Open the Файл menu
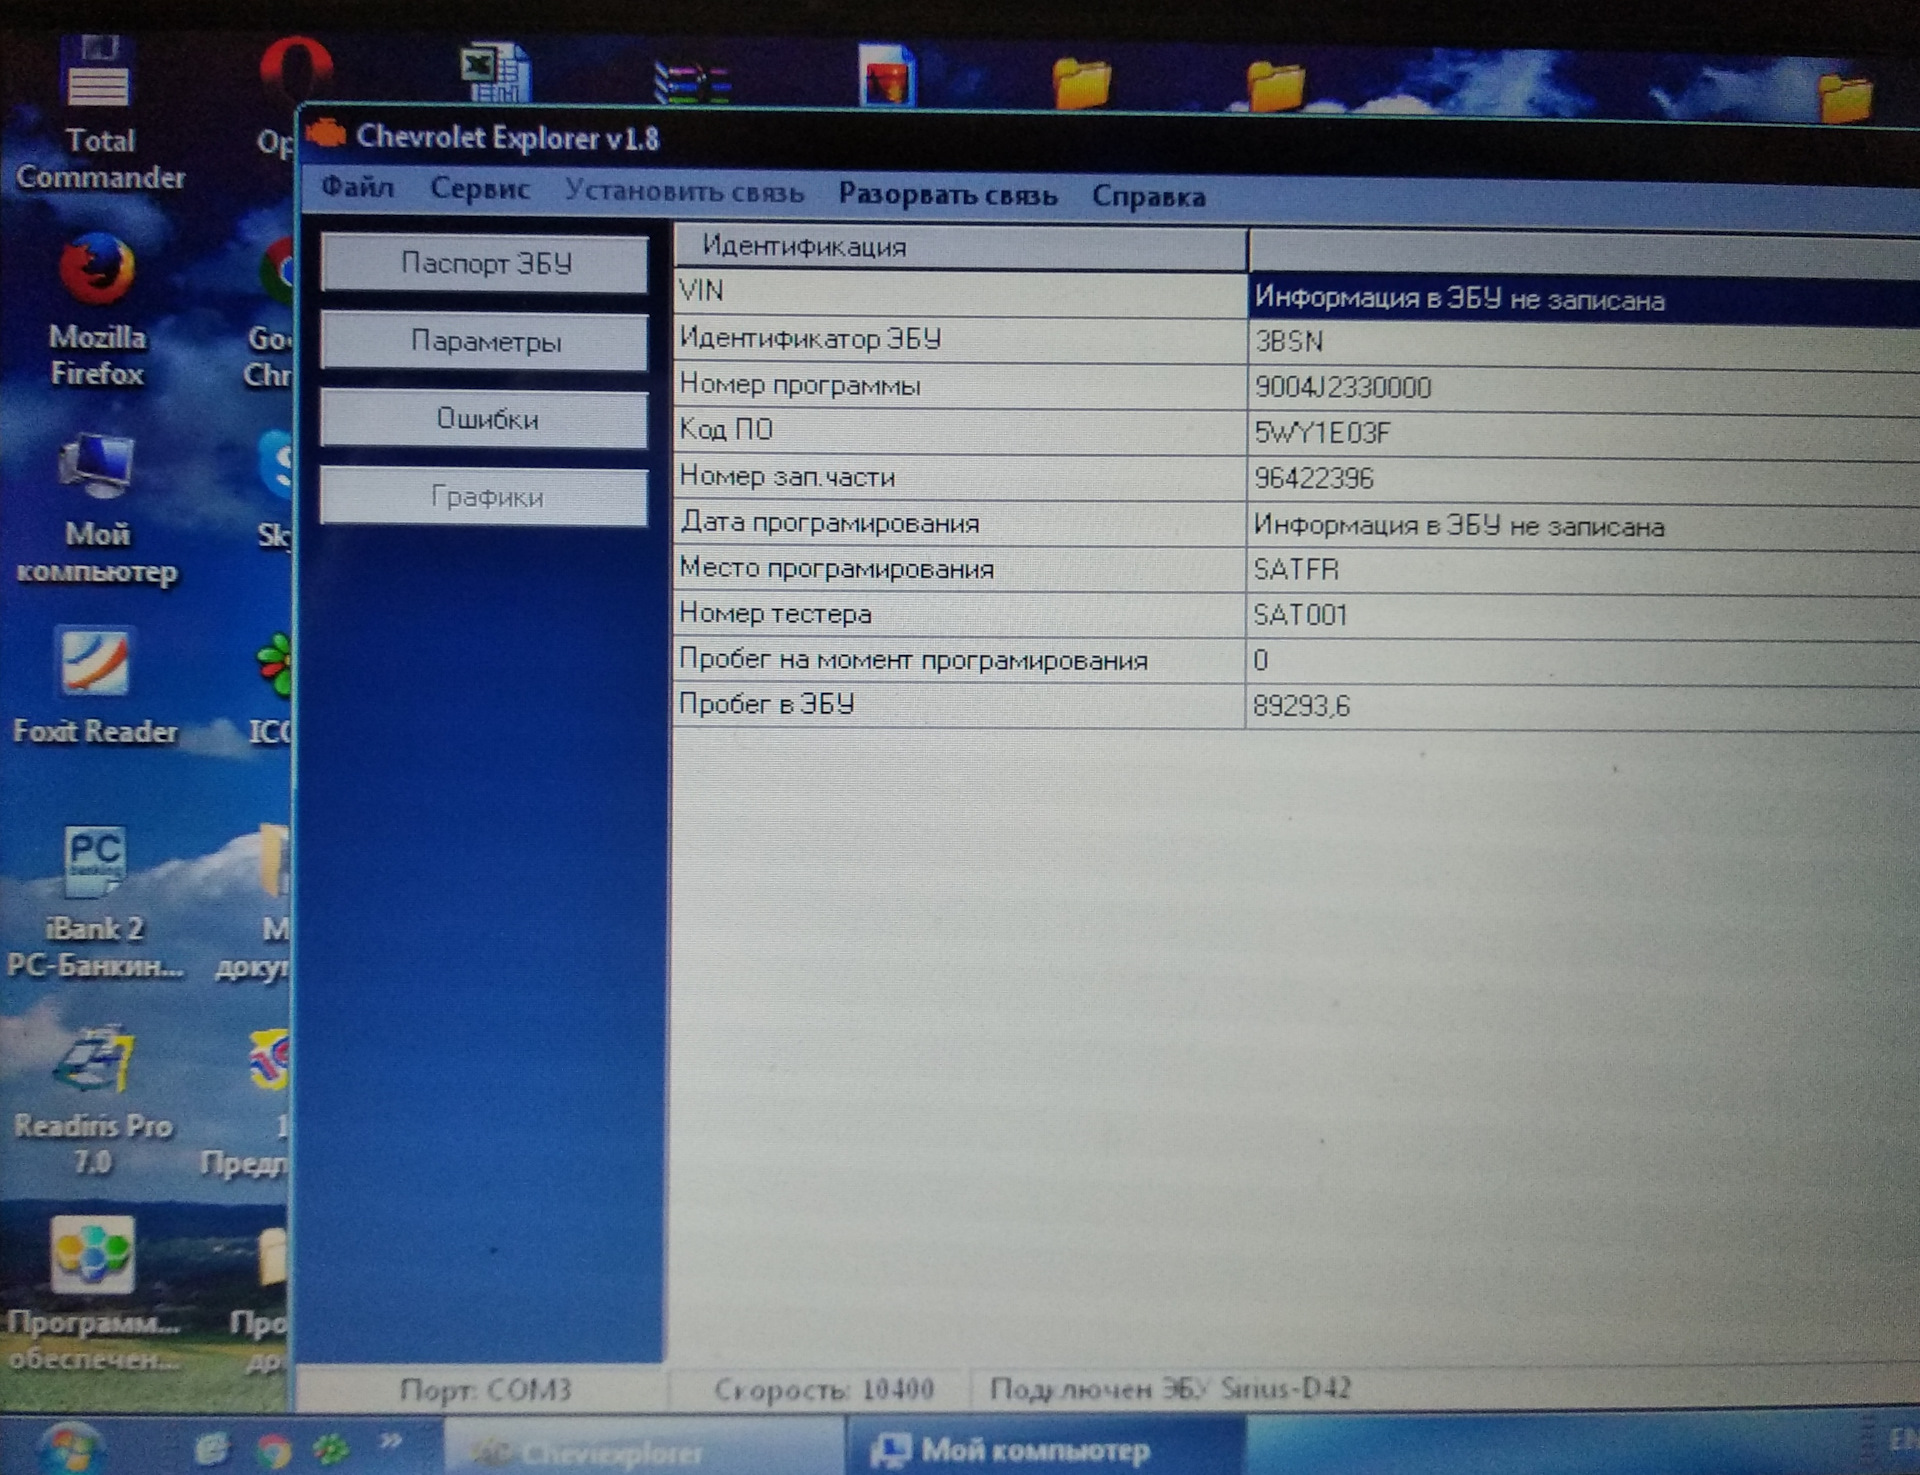Viewport: 1920px width, 1475px height. [x=358, y=187]
